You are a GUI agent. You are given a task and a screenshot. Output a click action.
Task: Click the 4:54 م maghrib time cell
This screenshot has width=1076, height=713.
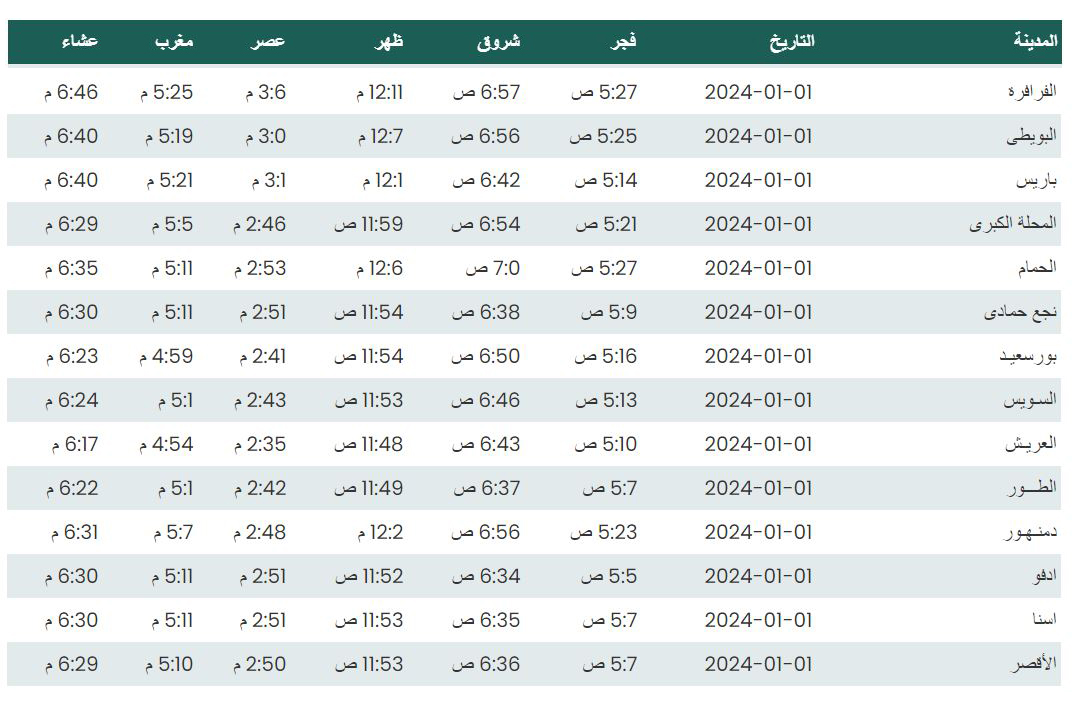[x=166, y=445]
